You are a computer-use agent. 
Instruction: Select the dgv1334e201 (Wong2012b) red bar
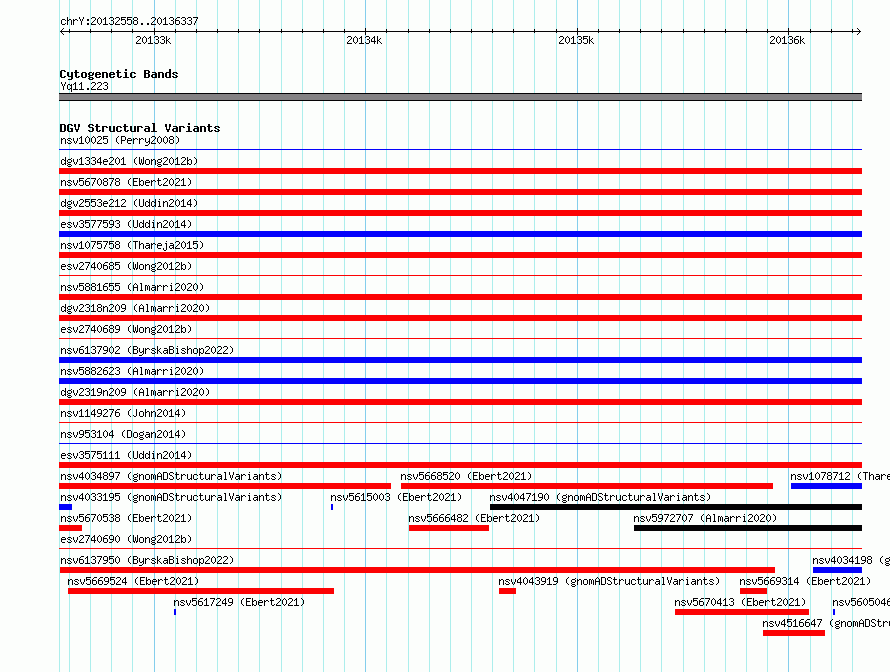coord(460,171)
